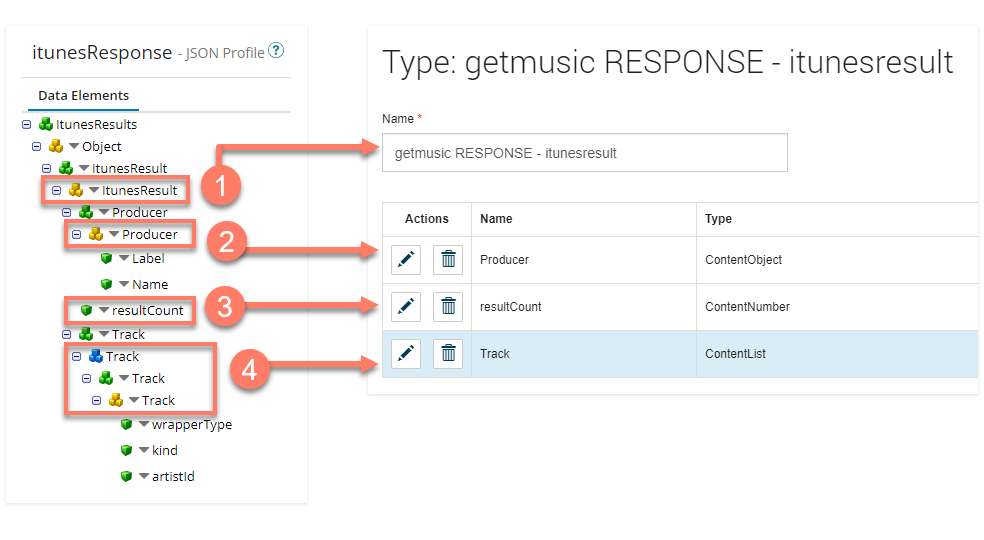Switch to the Data Elements tab
The height and width of the screenshot is (540, 984).
click(83, 95)
